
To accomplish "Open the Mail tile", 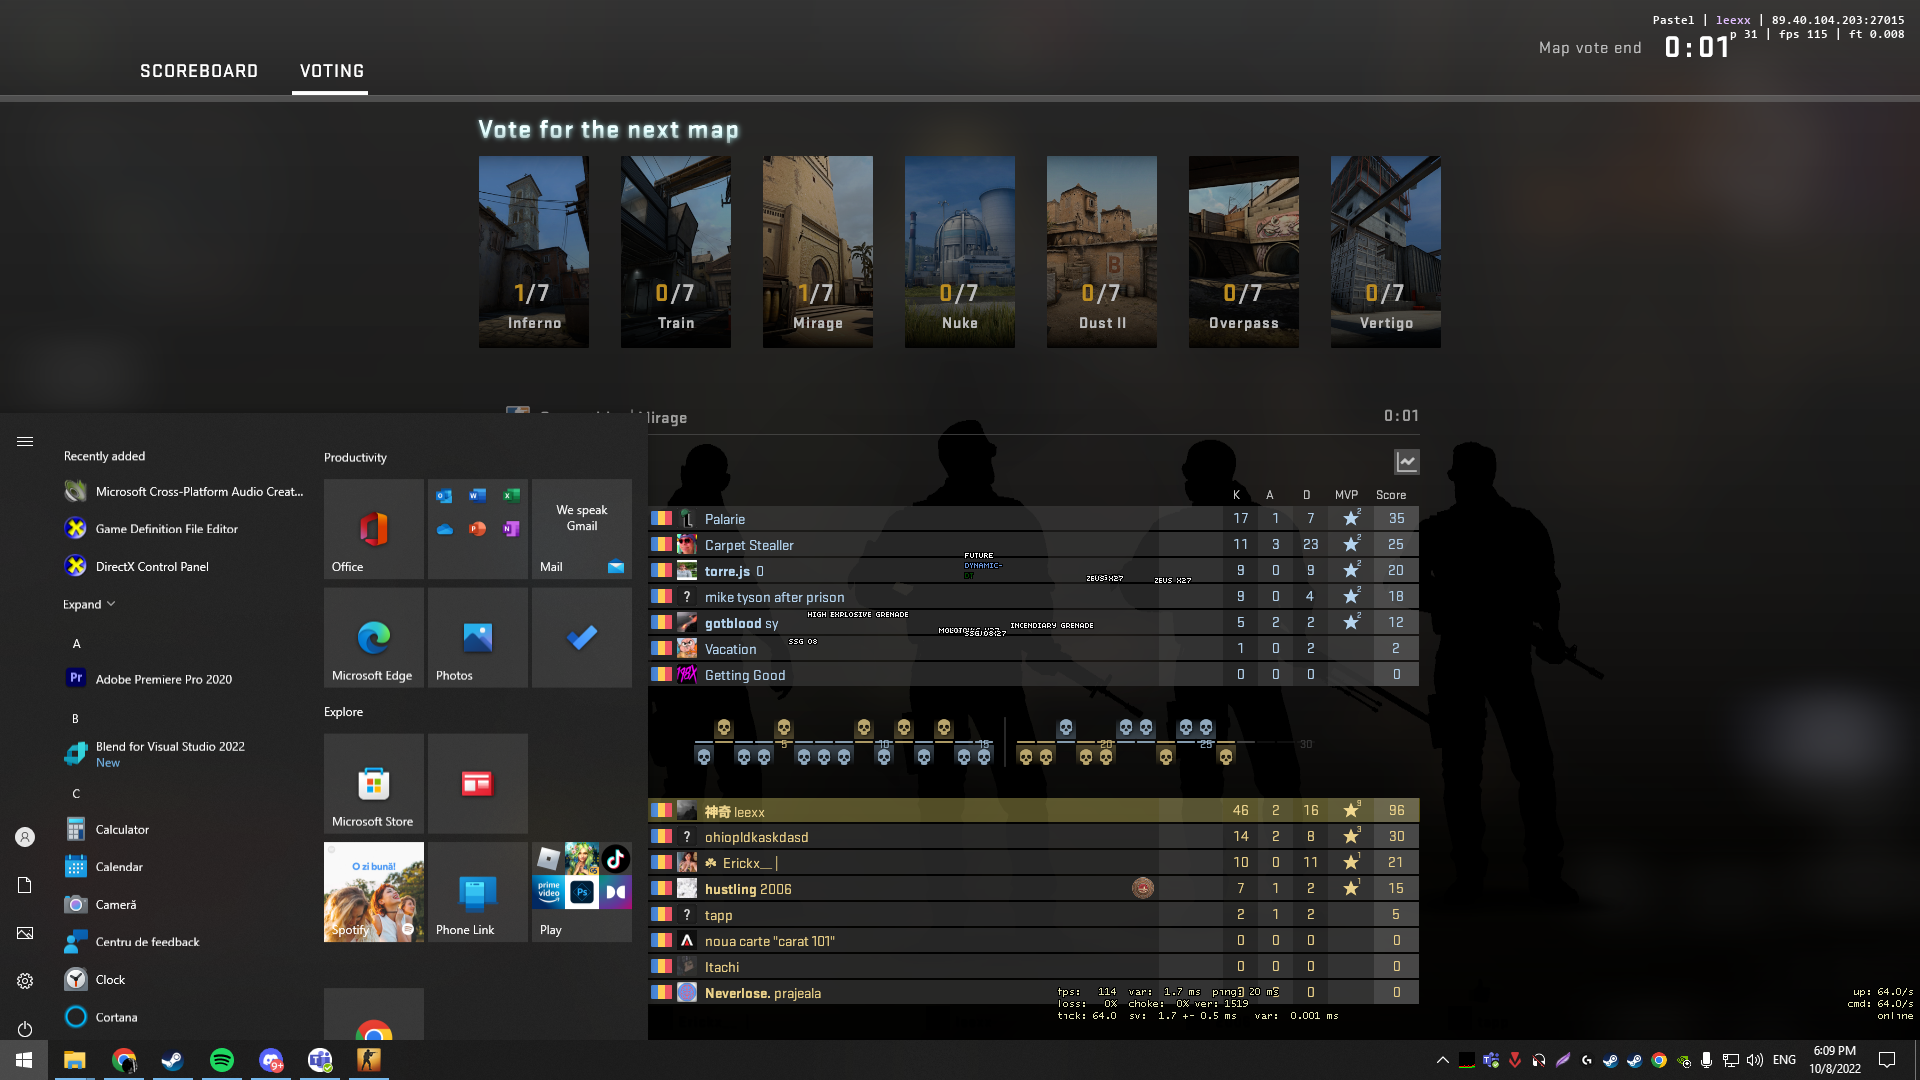I will pos(582,529).
